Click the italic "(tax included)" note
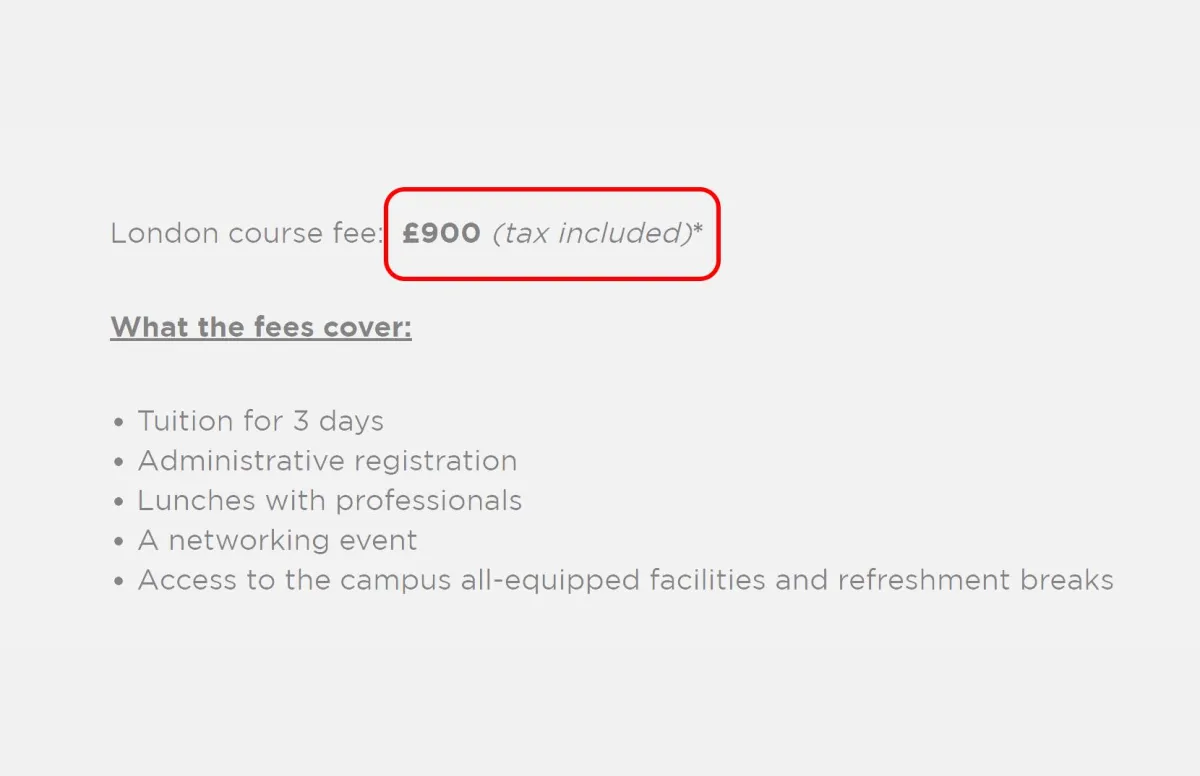 592,234
